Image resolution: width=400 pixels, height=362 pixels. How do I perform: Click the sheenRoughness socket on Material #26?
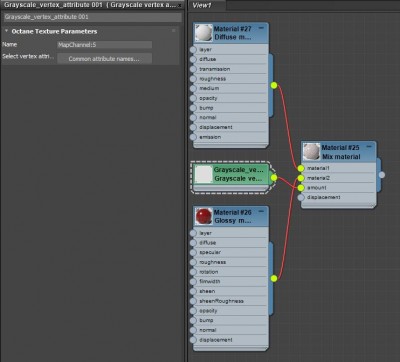(x=193, y=301)
